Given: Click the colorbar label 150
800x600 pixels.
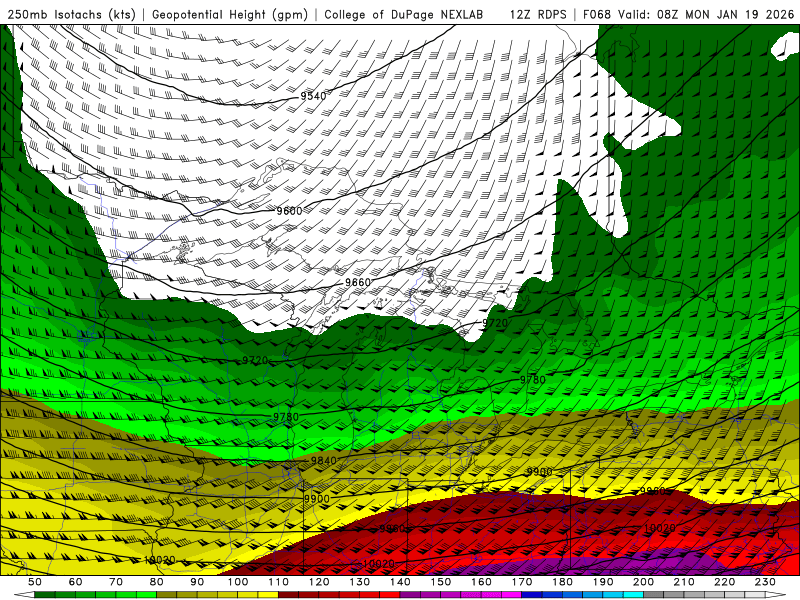Looking at the screenshot, I should point(440,582).
